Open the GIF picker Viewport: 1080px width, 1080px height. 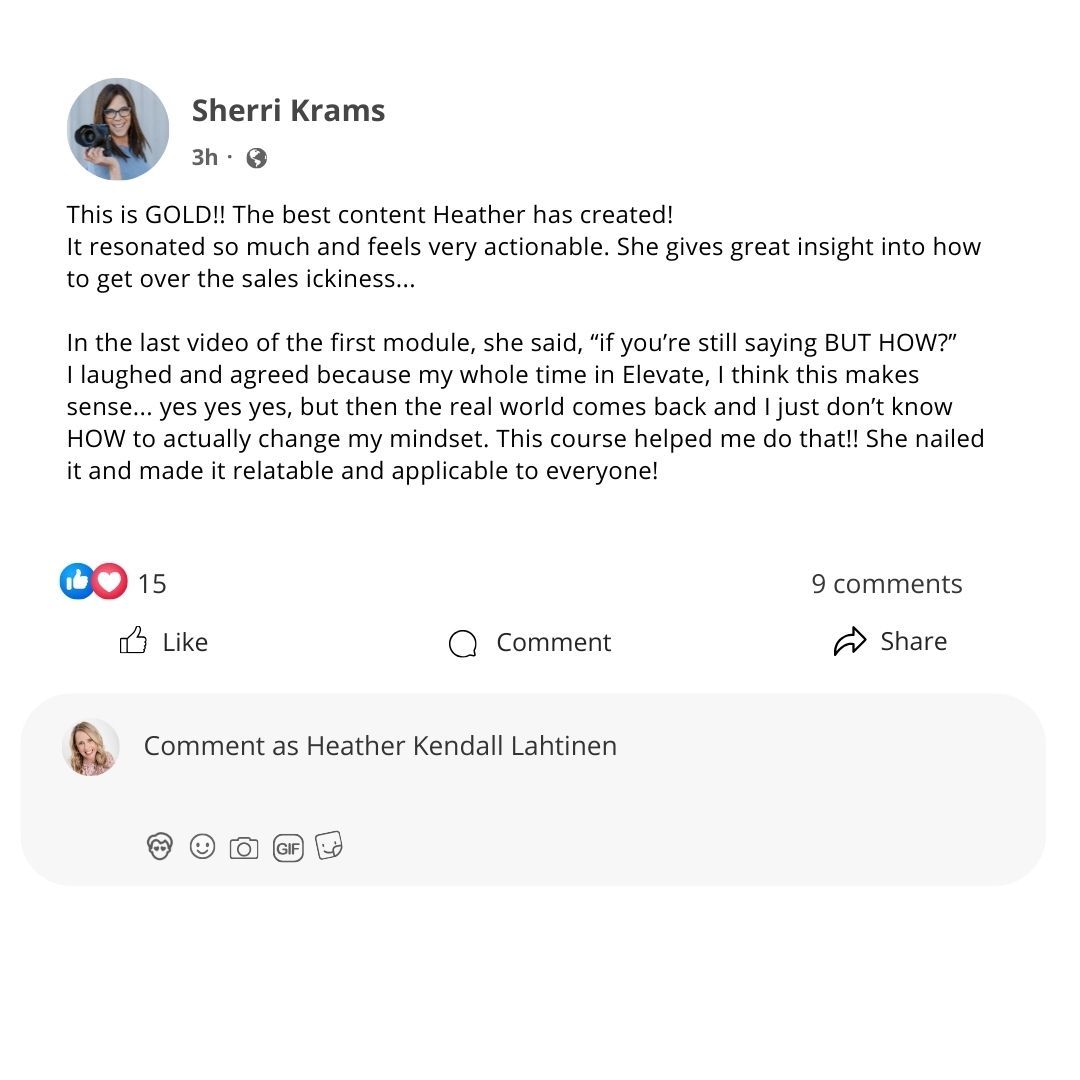pyautogui.click(x=288, y=849)
